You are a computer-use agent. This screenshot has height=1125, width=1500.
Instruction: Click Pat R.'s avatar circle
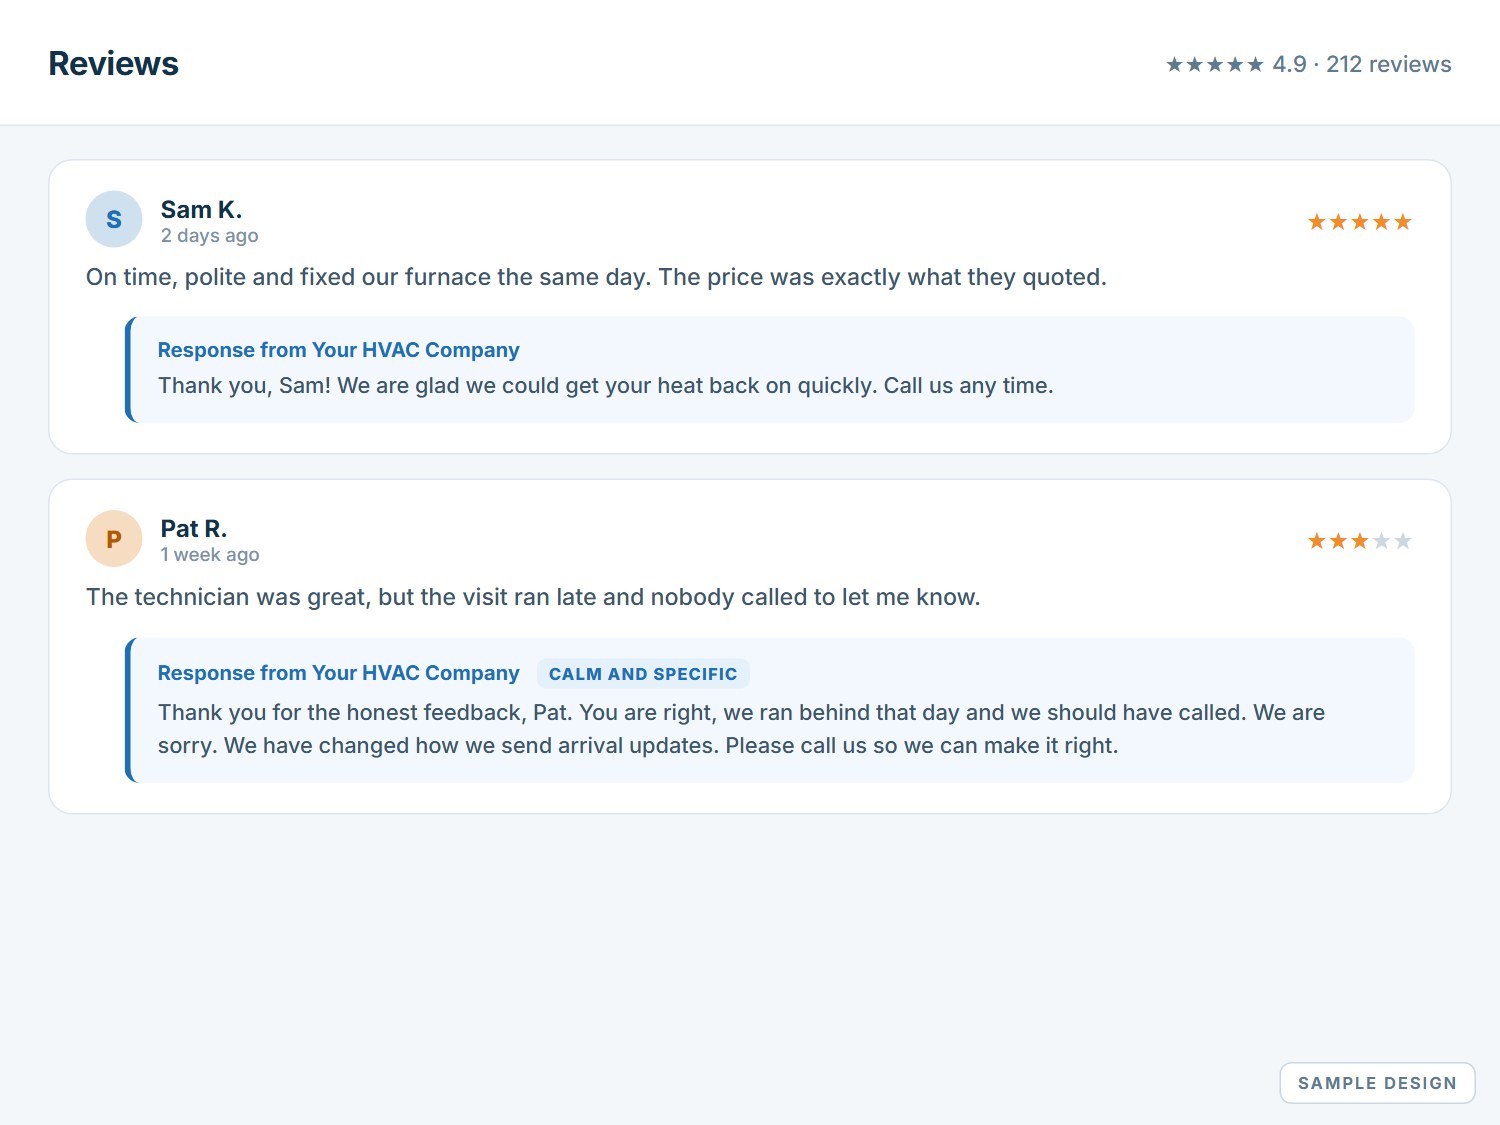(x=114, y=539)
